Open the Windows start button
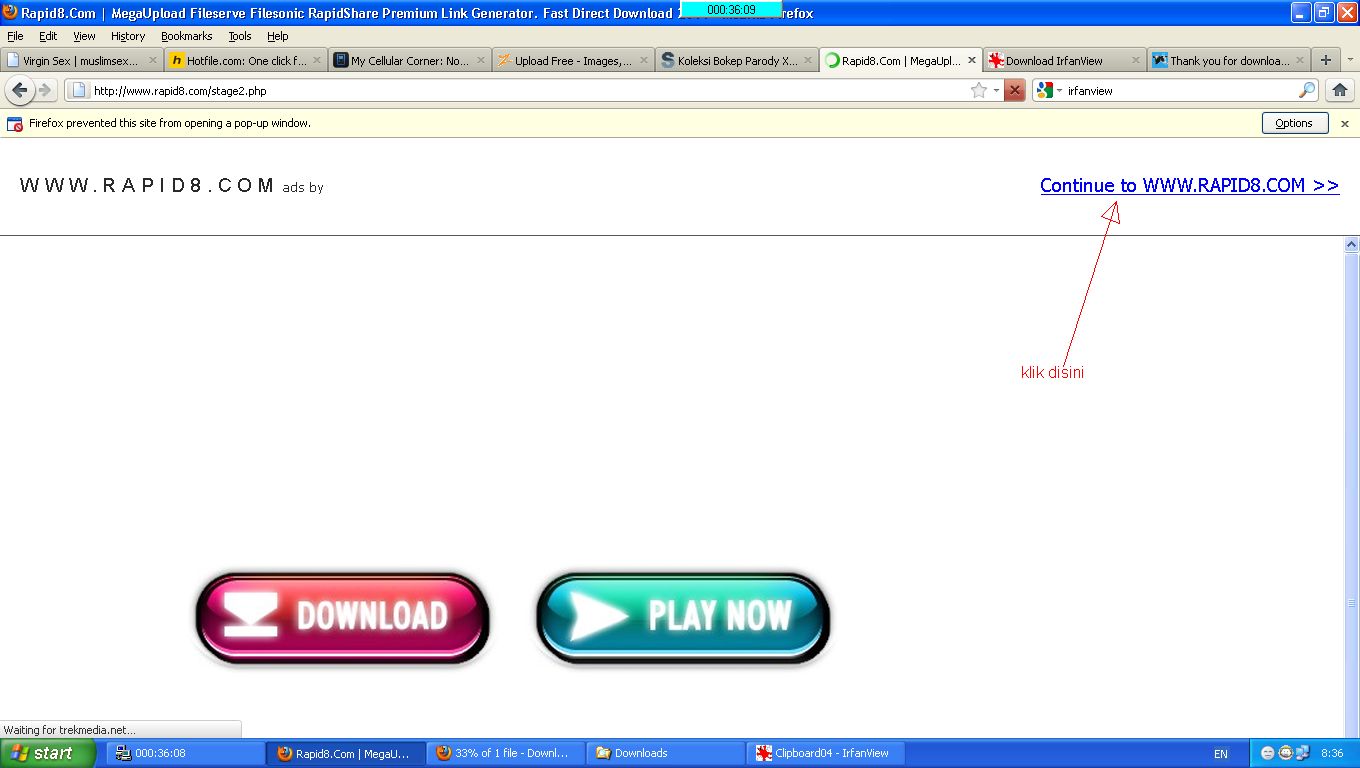This screenshot has height=768, width=1360. point(48,753)
